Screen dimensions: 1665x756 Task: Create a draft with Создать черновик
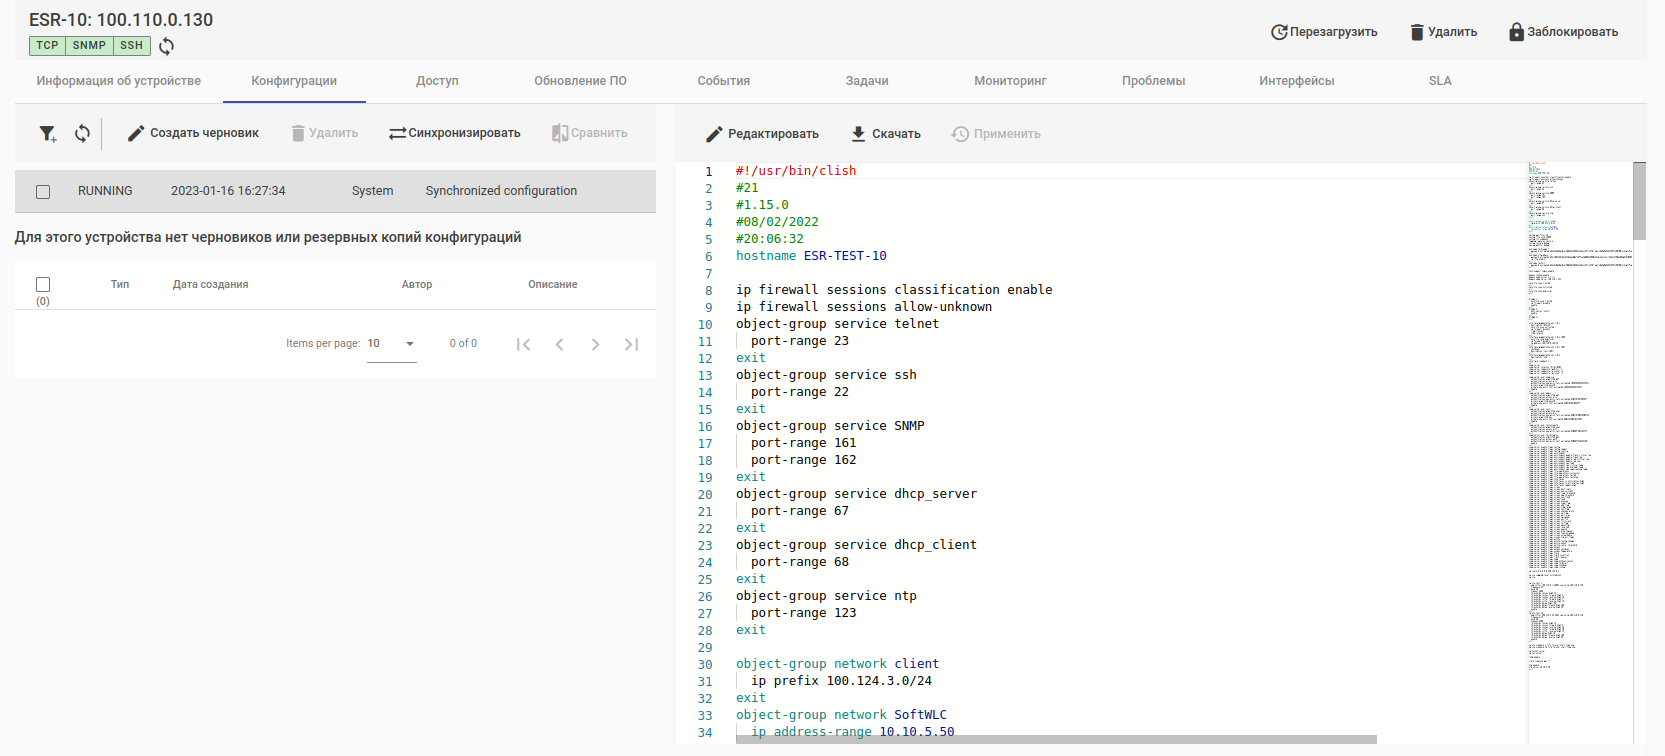click(x=193, y=133)
